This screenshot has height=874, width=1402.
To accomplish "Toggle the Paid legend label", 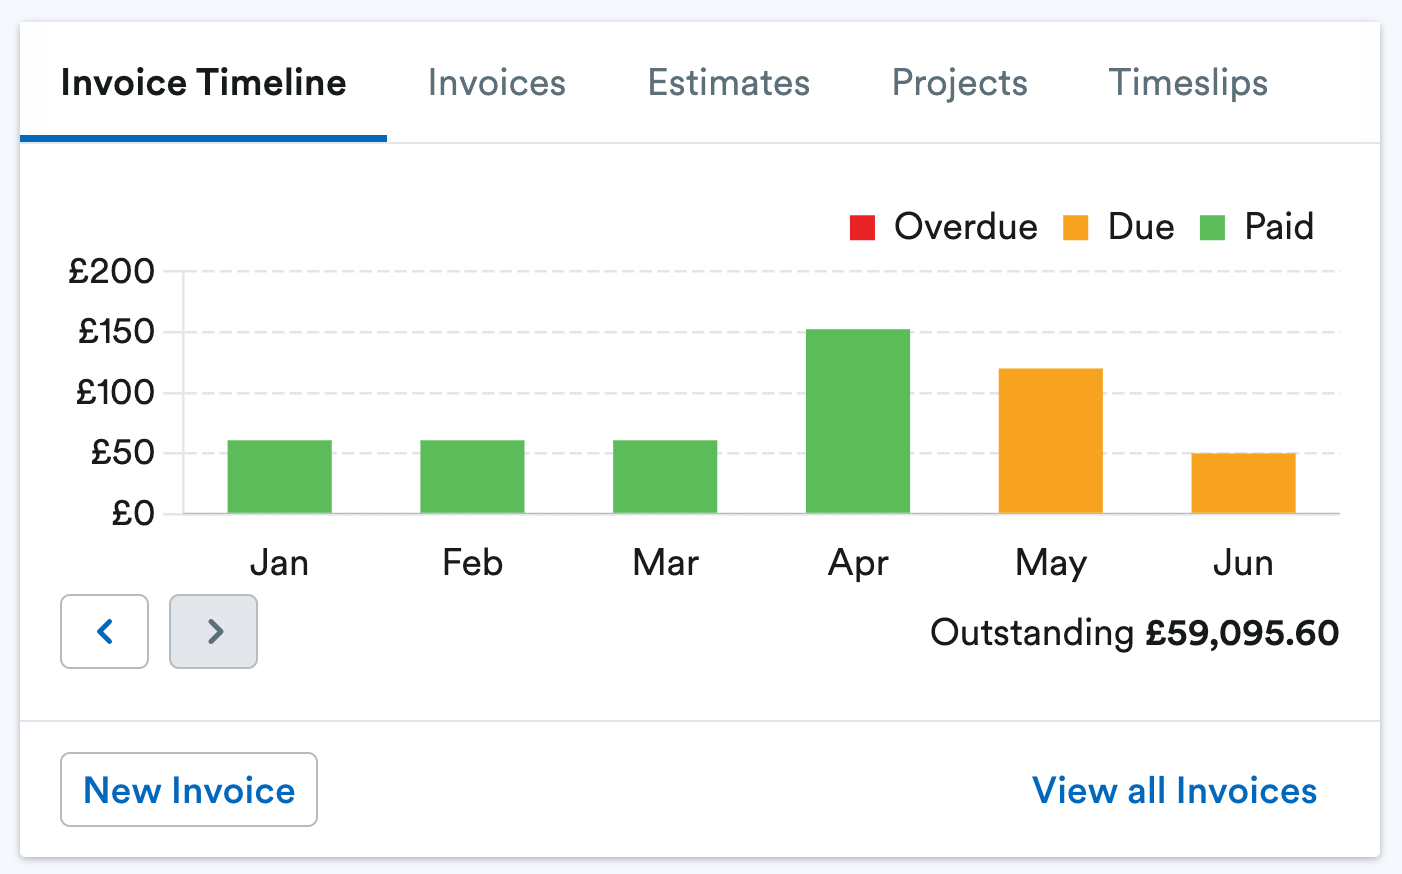I will 1279,227.
